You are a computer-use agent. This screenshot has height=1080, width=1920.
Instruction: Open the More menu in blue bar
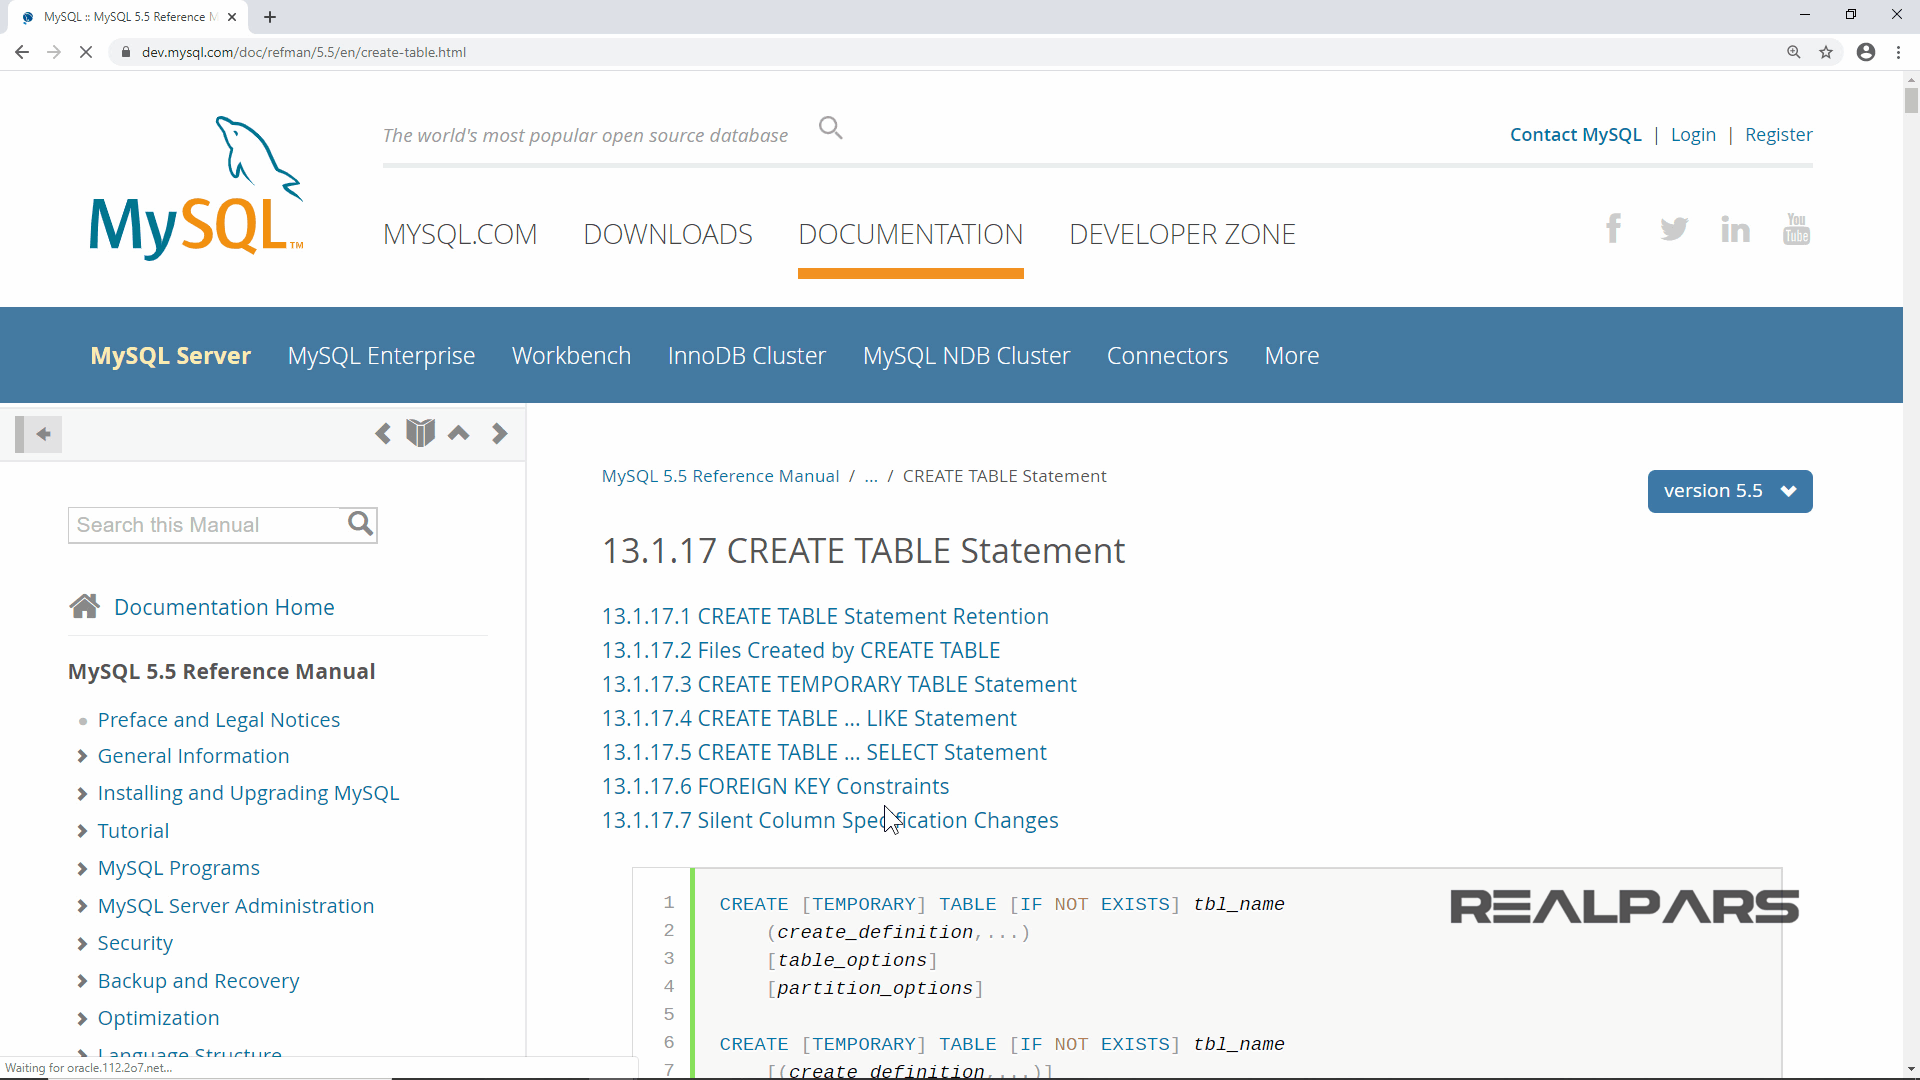(1292, 356)
